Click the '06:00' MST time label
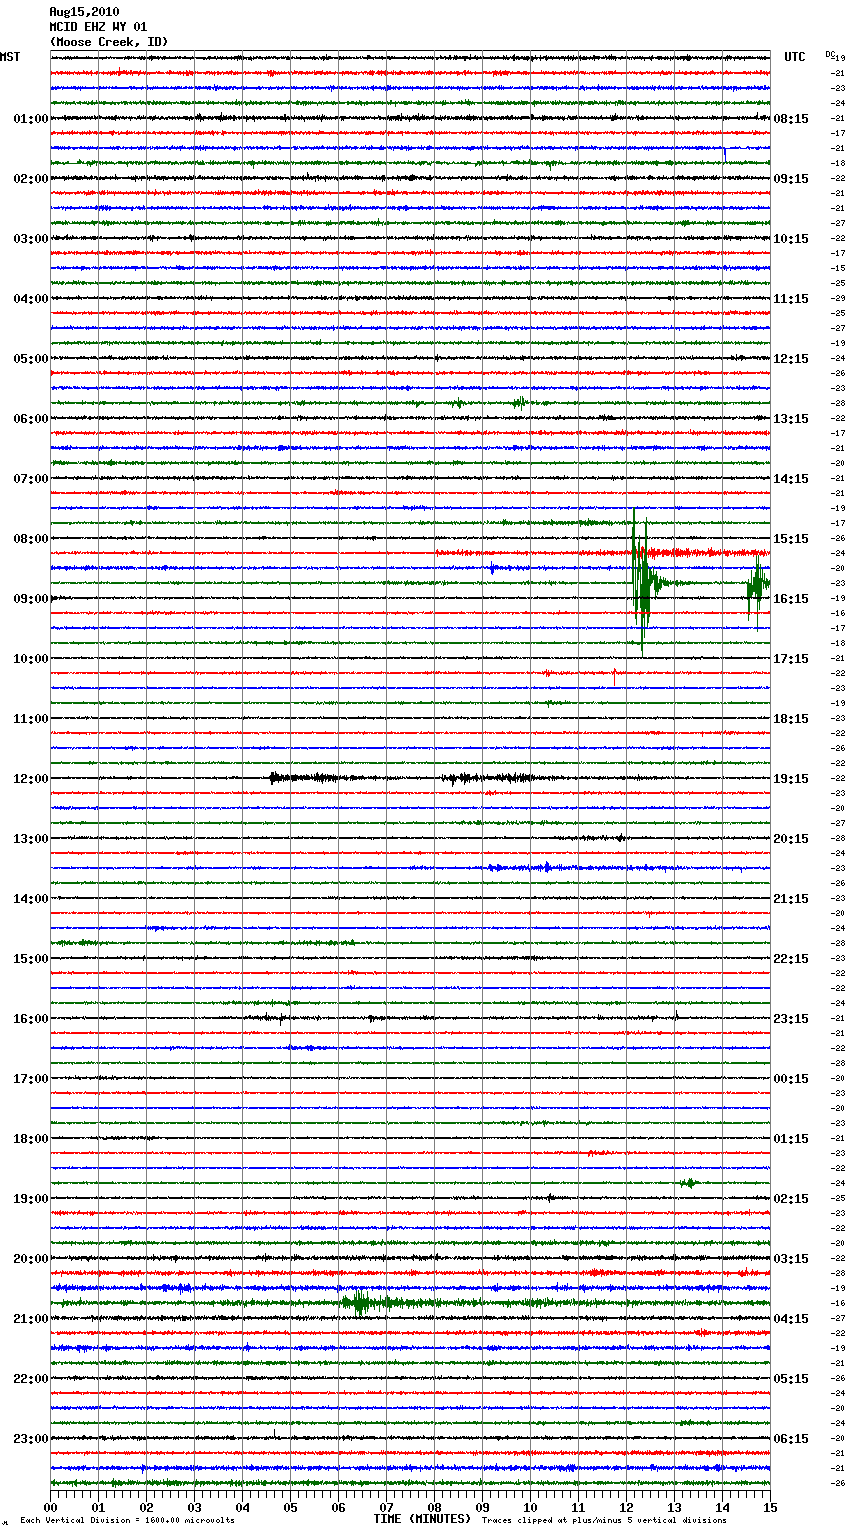This screenshot has width=850, height=1534. [x=31, y=419]
